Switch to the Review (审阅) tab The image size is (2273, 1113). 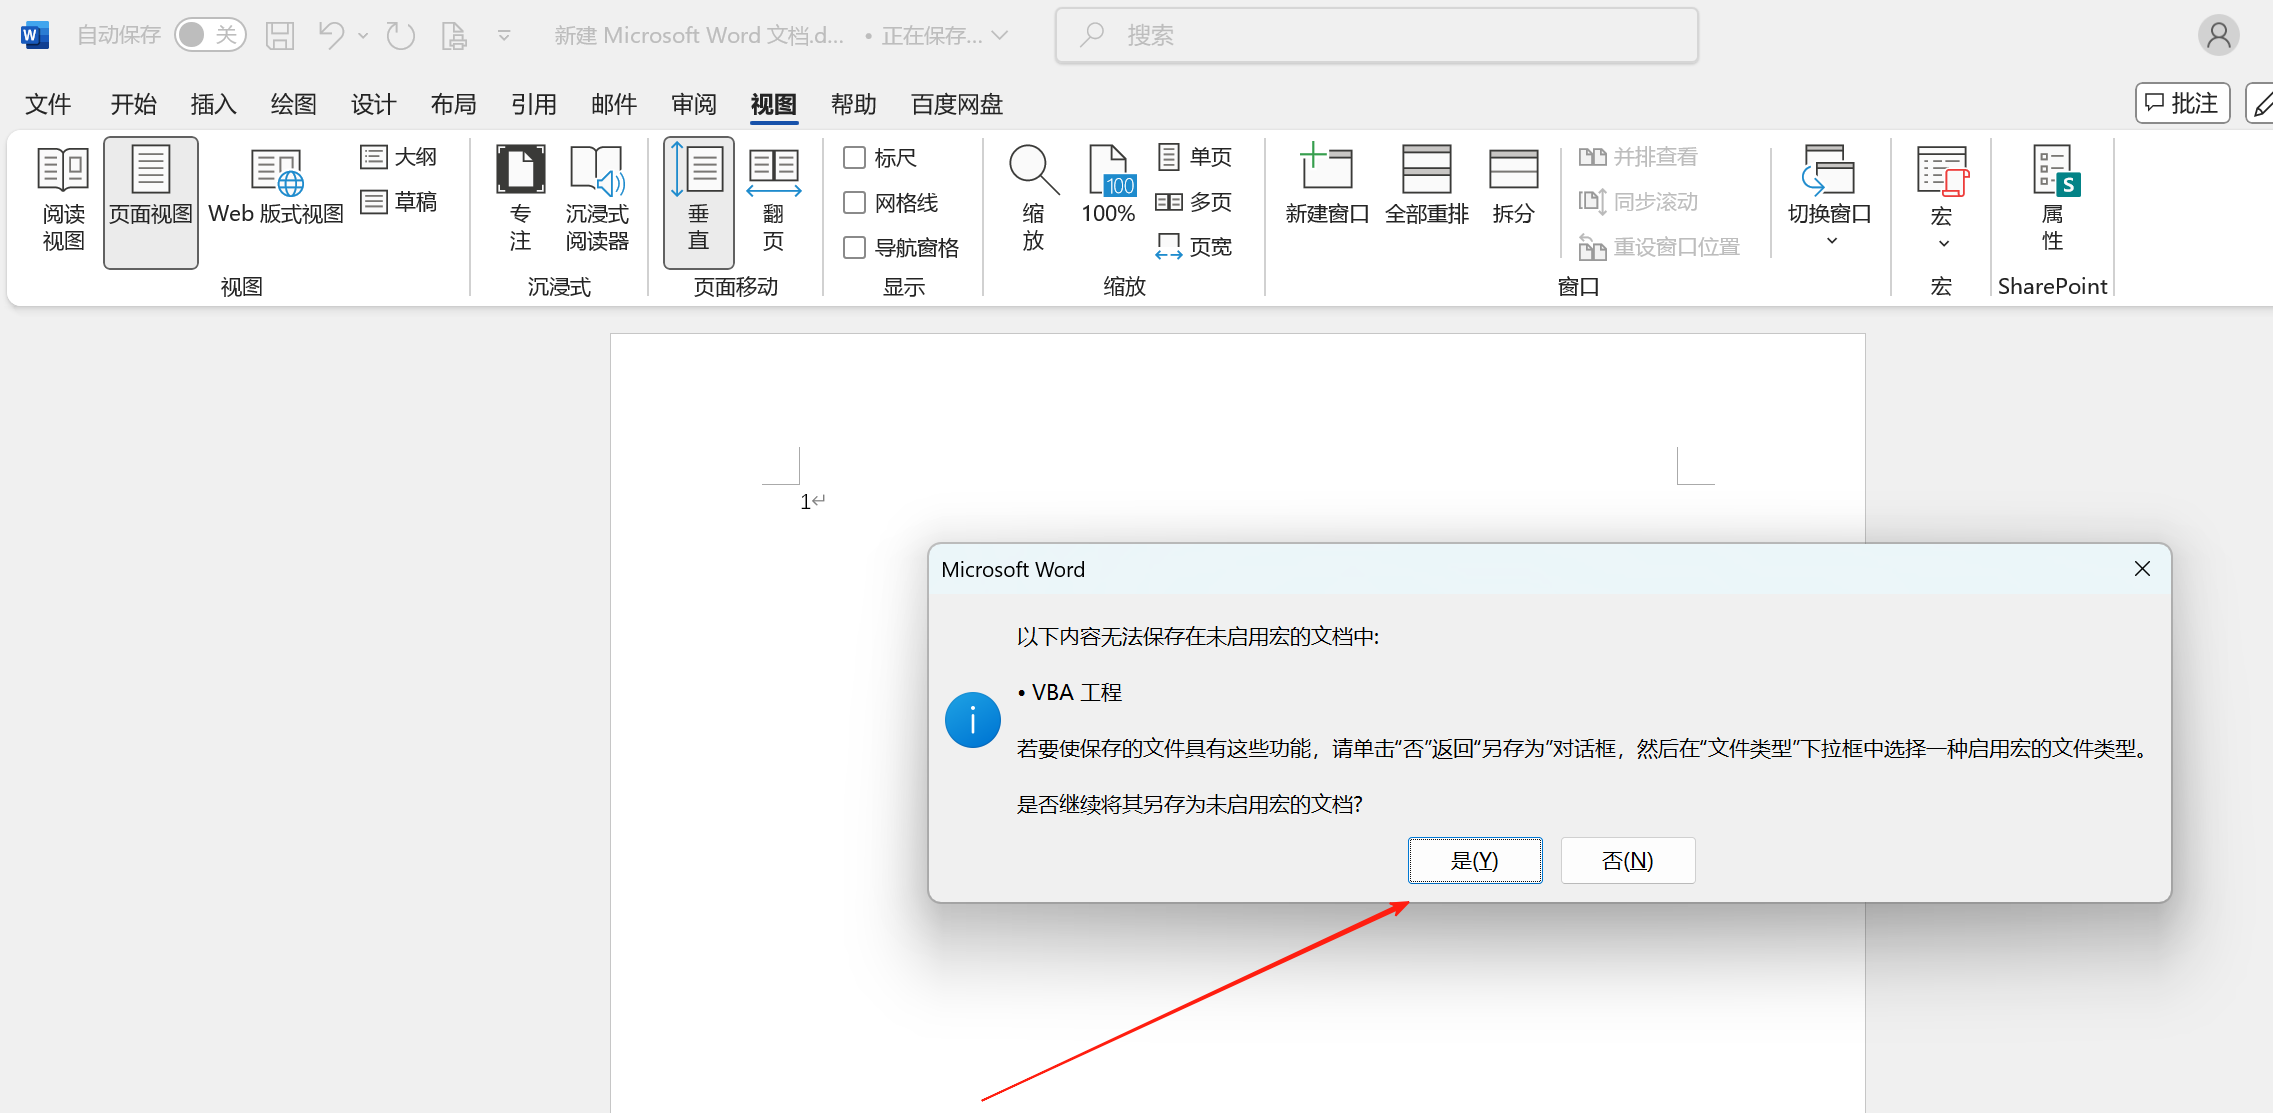point(694,104)
